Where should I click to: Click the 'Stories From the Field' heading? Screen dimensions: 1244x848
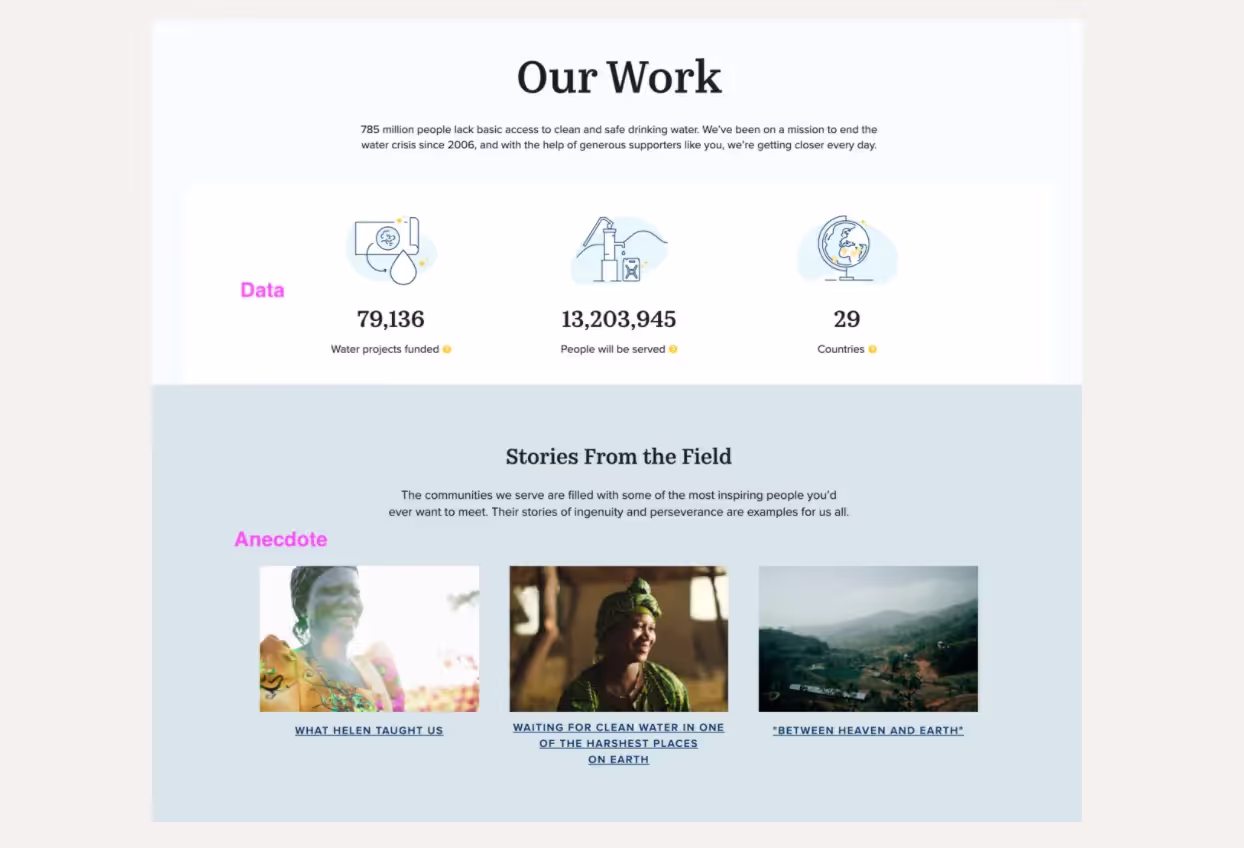[x=618, y=457]
